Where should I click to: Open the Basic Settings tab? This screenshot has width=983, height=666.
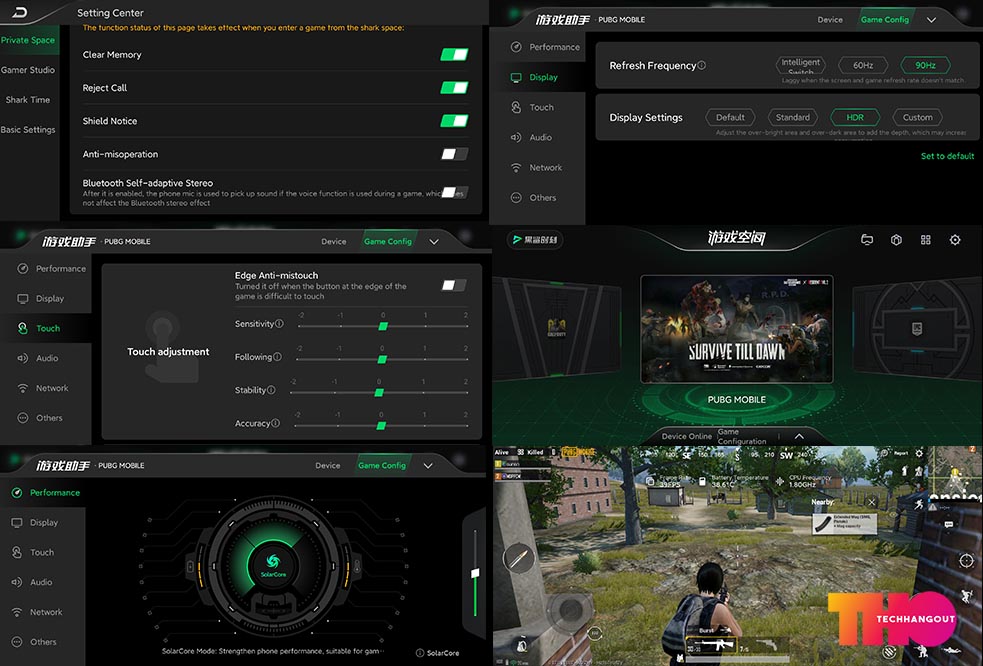tap(28, 129)
